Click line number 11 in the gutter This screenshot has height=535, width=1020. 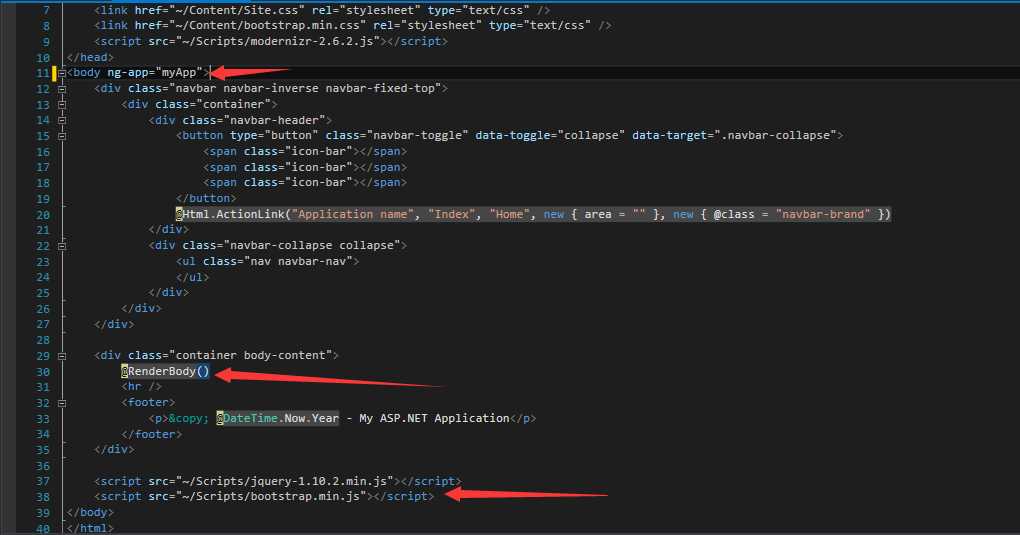(43, 73)
